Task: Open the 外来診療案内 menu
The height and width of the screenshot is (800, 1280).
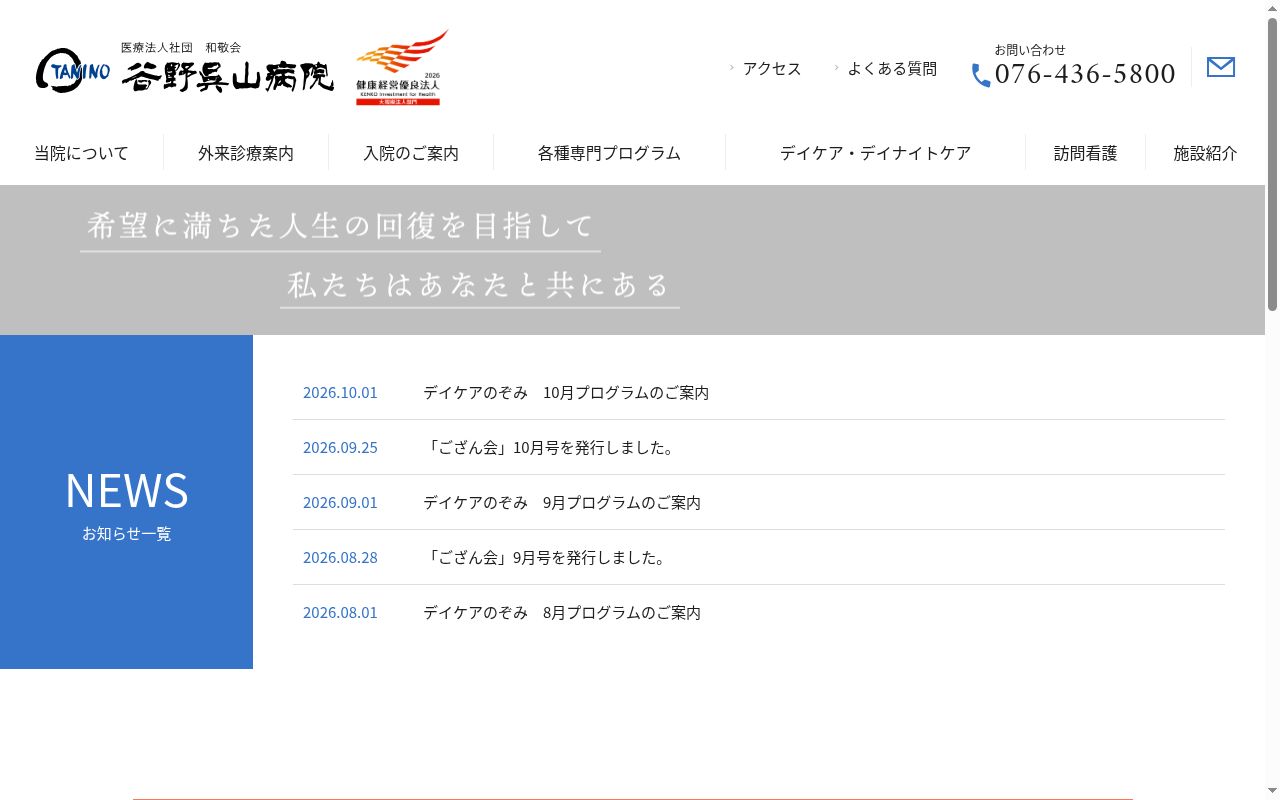Action: click(246, 153)
